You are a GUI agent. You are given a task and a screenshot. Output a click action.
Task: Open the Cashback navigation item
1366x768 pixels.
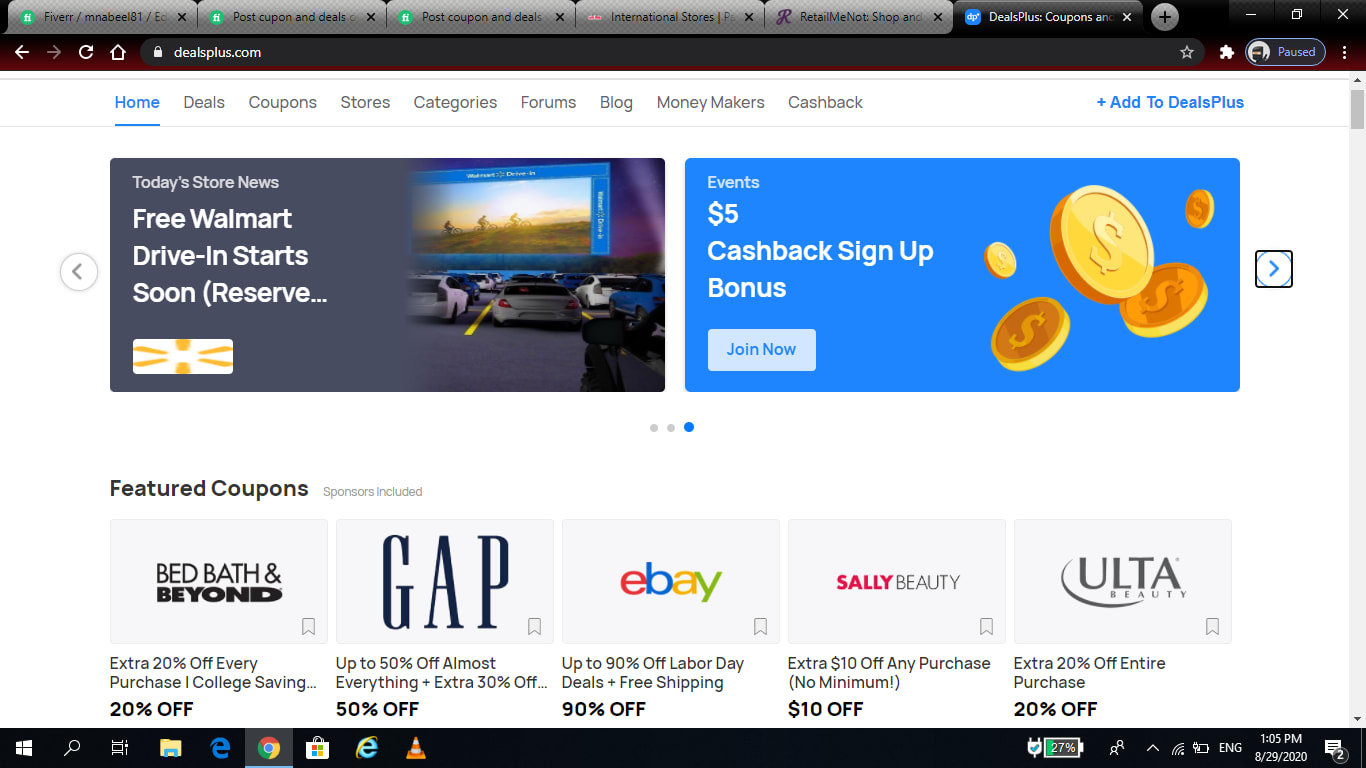[825, 102]
